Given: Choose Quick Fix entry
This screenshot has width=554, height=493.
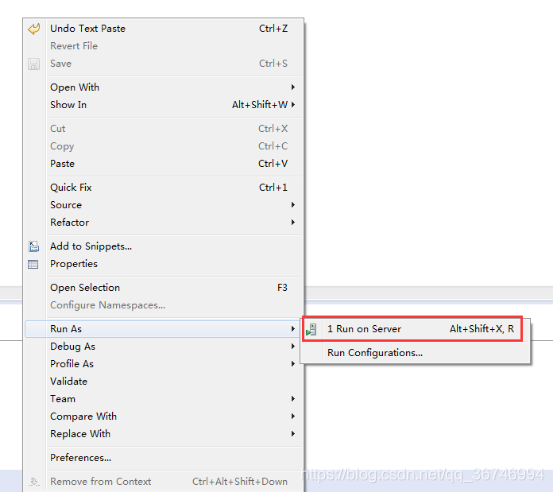Looking at the screenshot, I should [163, 187].
